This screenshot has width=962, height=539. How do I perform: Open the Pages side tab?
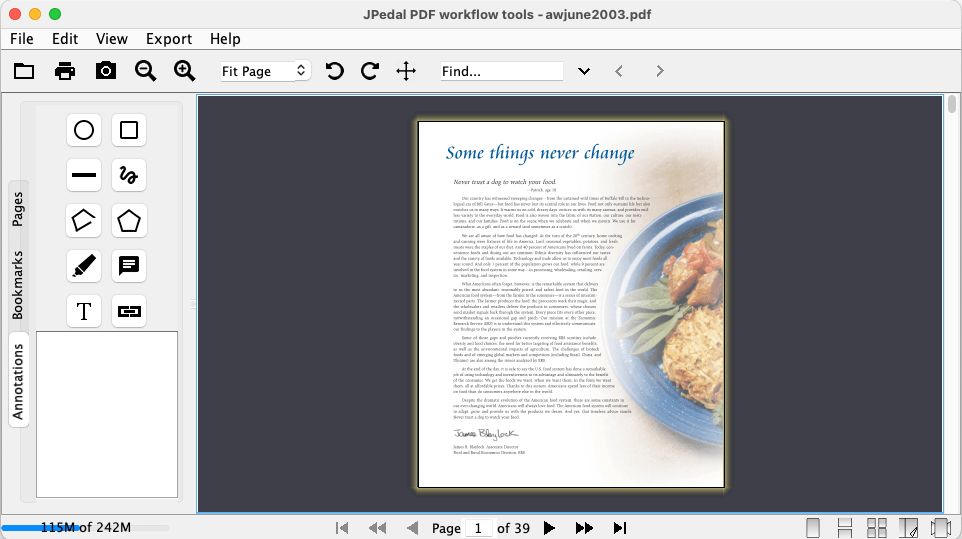coord(18,209)
